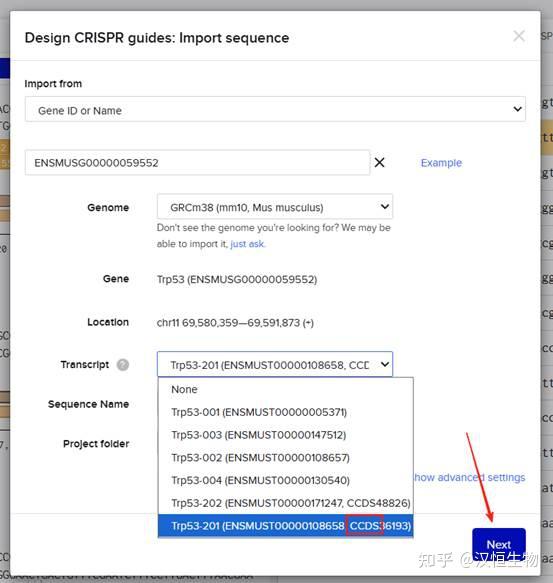Open the Example link
The image size is (553, 583).
[441, 163]
